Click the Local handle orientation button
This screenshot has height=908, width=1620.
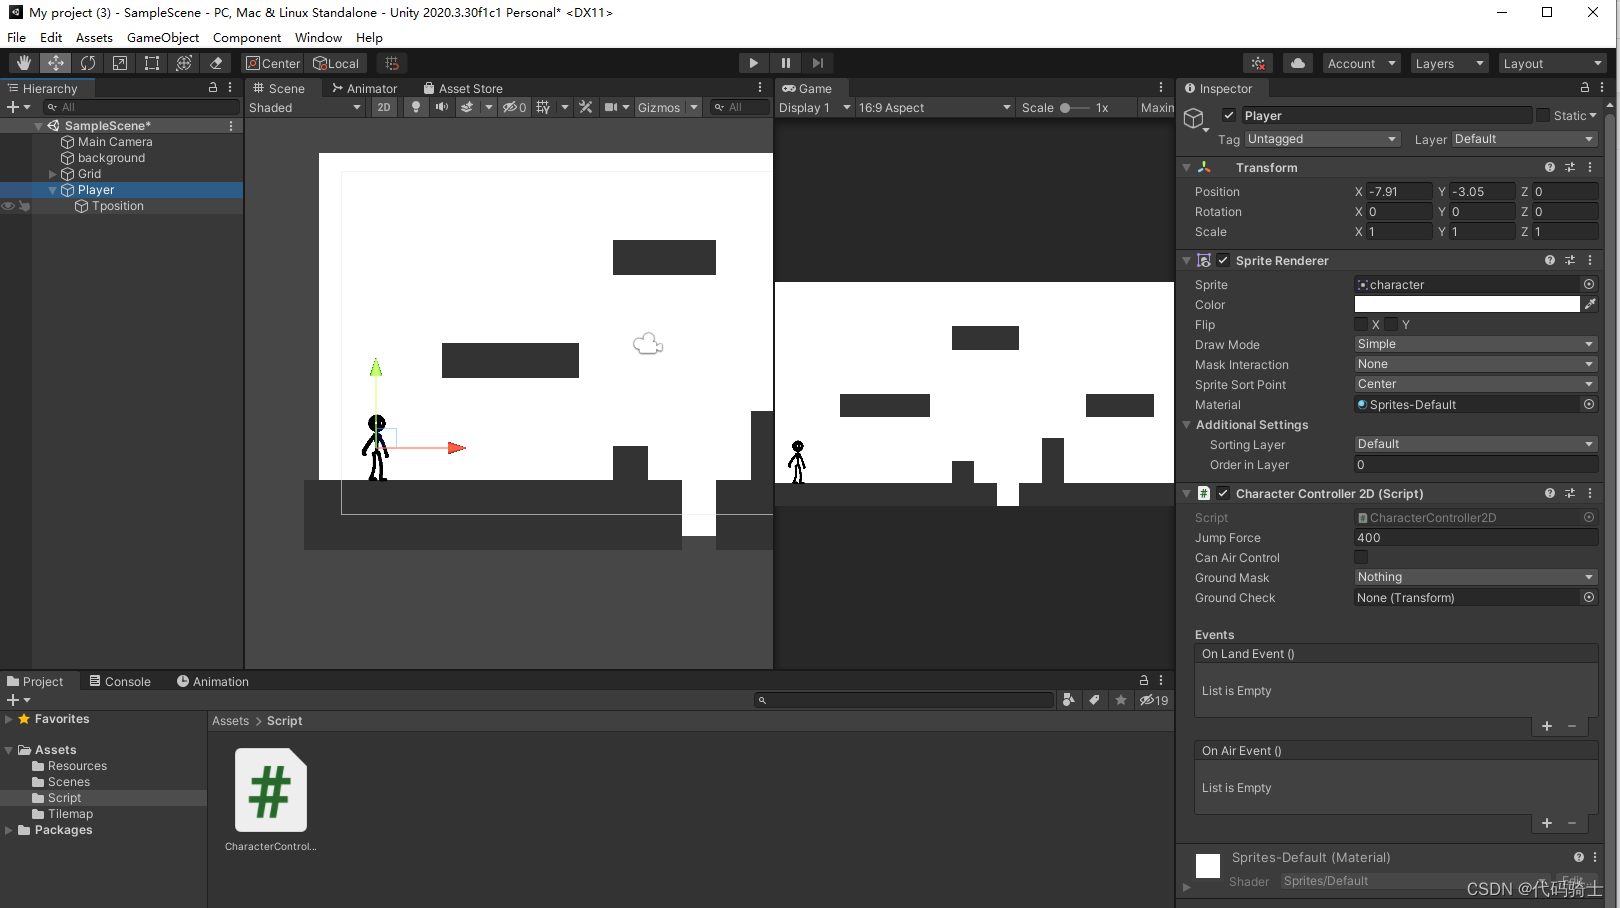click(336, 62)
